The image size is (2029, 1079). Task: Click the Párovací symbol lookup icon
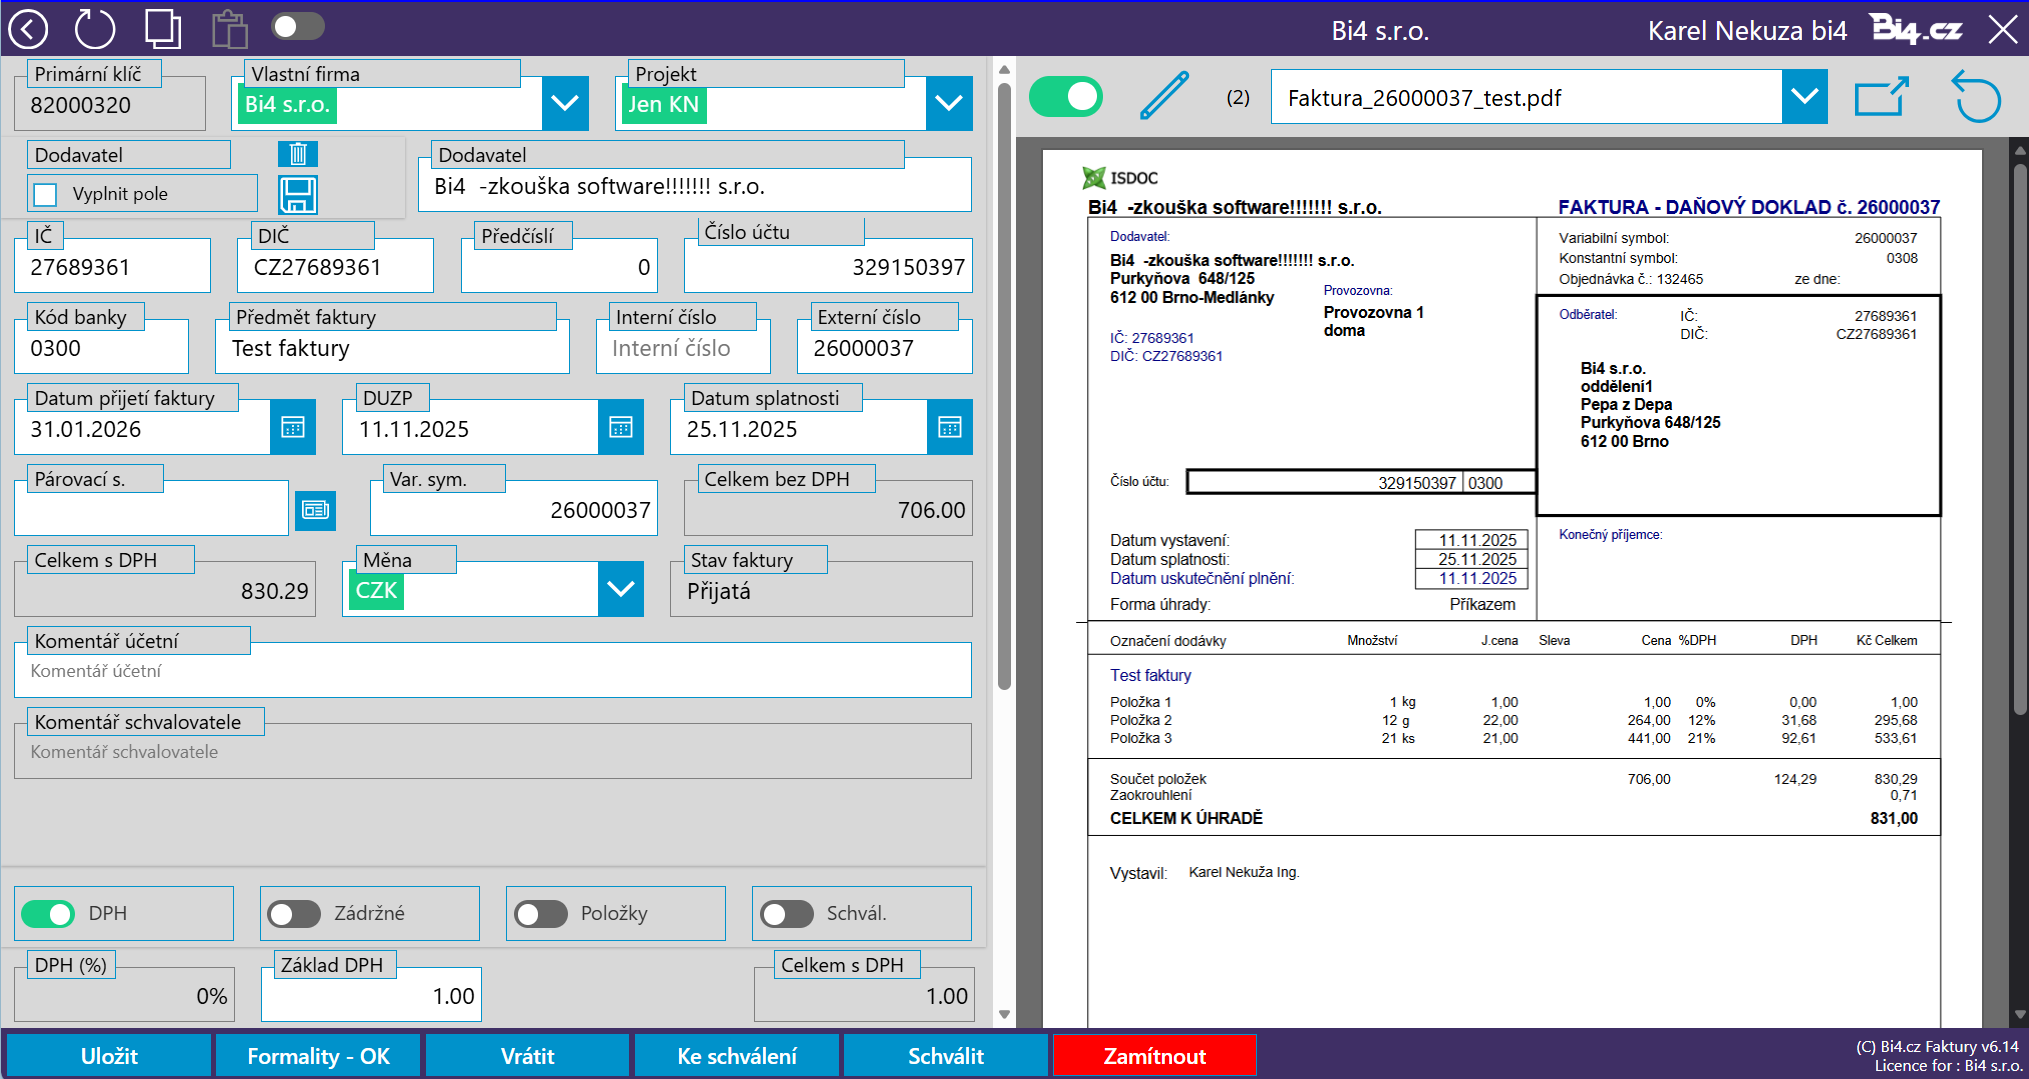315,510
